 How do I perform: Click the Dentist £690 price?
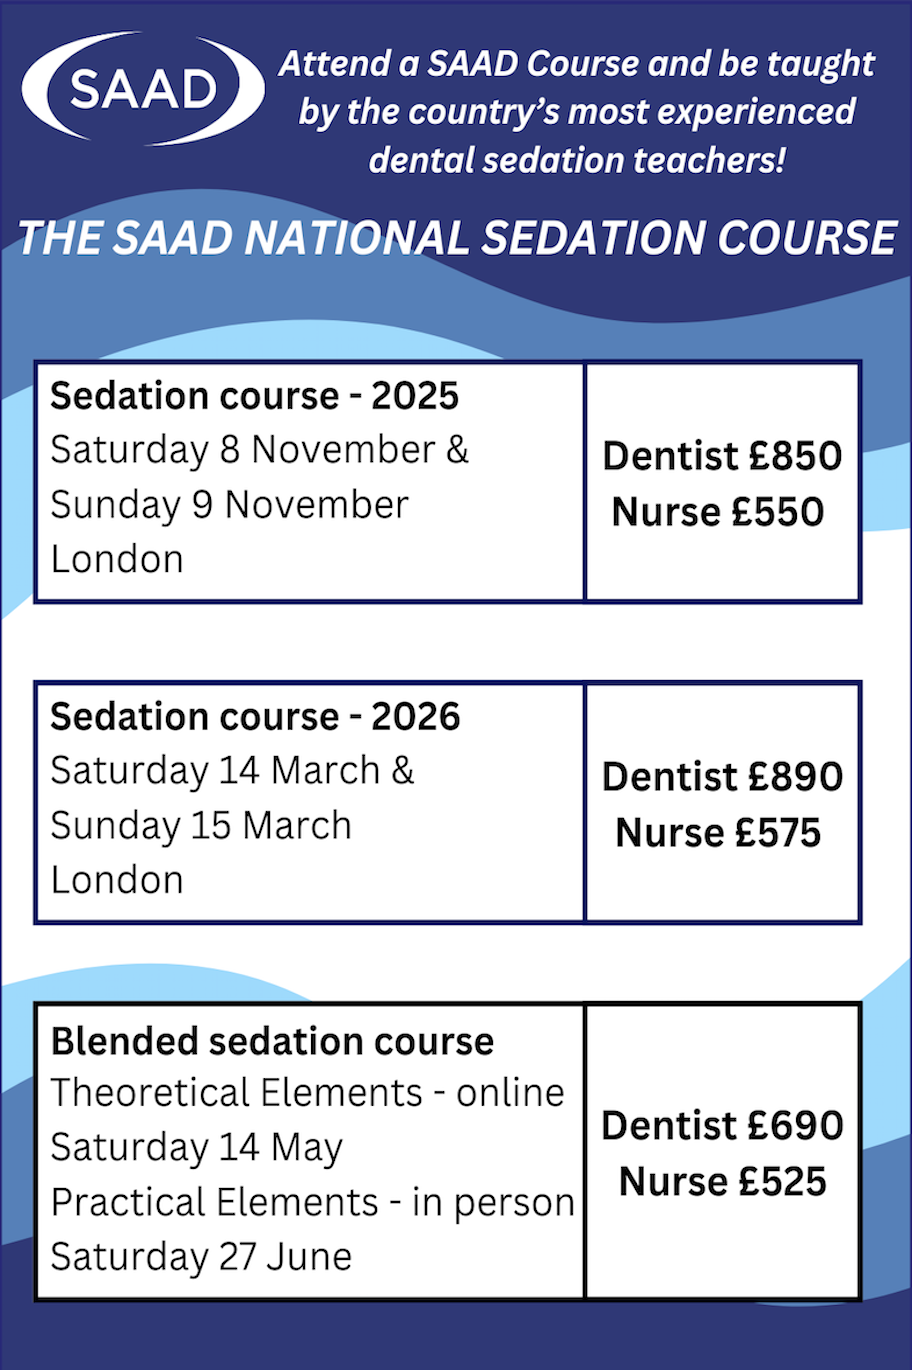[x=722, y=1126]
